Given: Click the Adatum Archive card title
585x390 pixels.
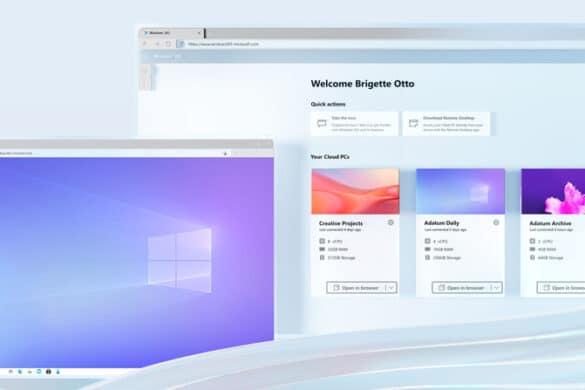Looking at the screenshot, I should pyautogui.click(x=550, y=223).
